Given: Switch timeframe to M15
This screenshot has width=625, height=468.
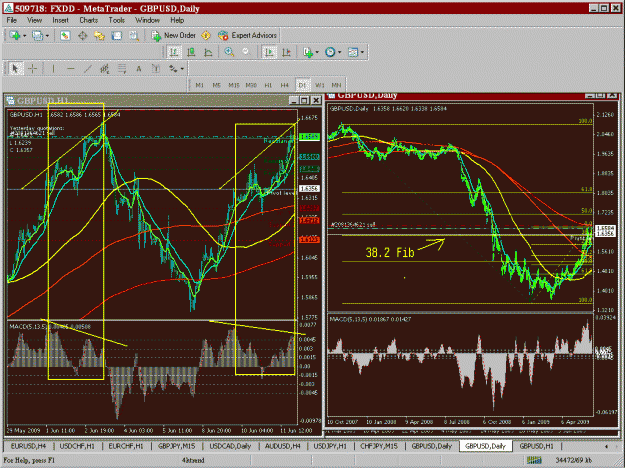Looking at the screenshot, I should pos(234,85).
